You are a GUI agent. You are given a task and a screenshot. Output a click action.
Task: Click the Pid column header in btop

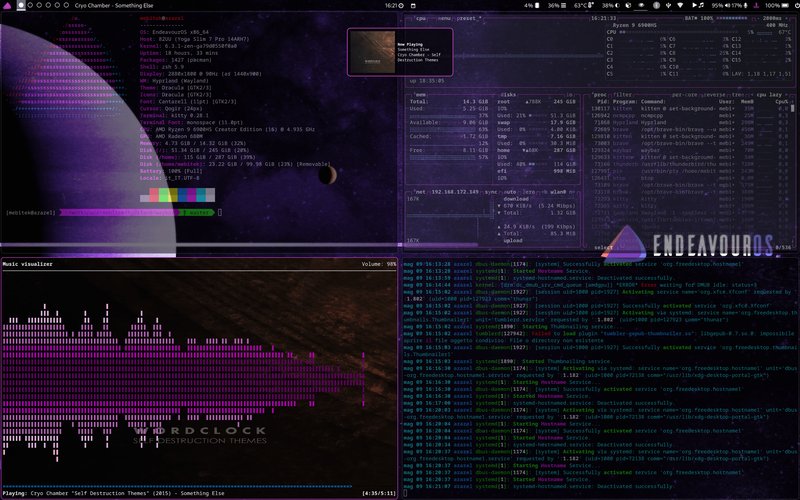click(x=603, y=102)
